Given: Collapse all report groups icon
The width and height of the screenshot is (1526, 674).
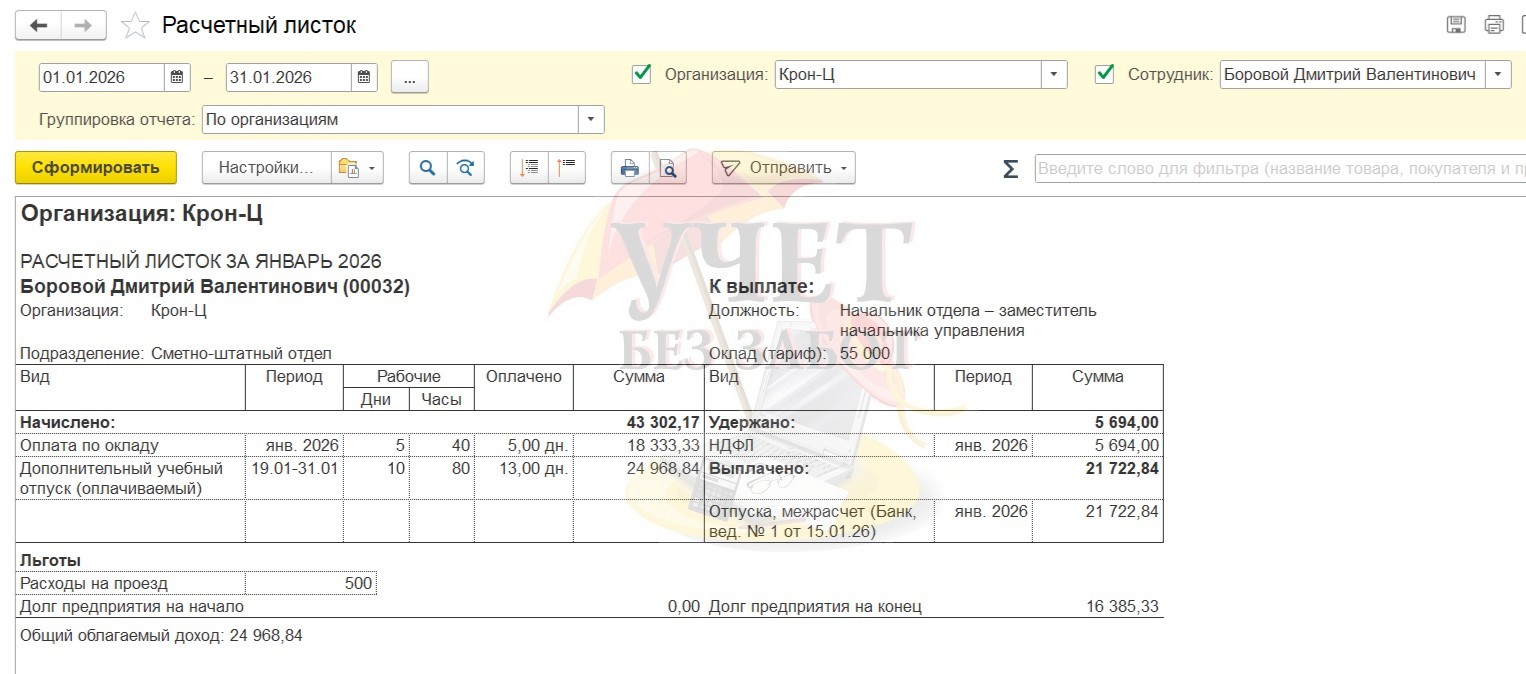Looking at the screenshot, I should tap(566, 168).
